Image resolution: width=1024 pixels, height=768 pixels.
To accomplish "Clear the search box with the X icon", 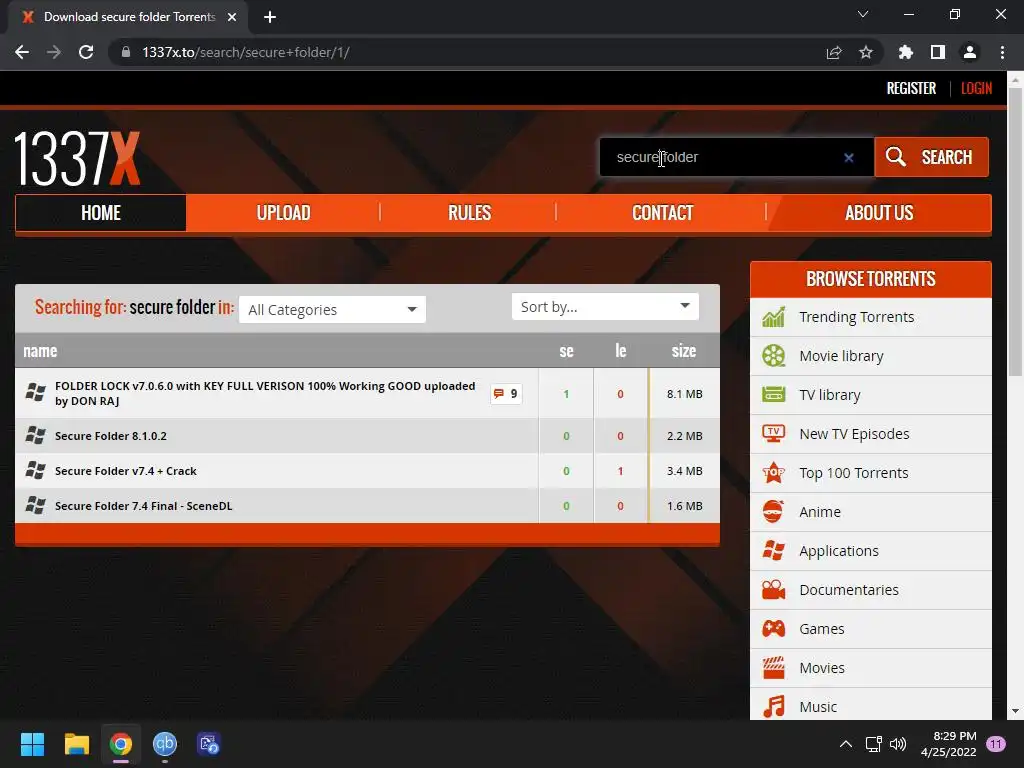I will [848, 157].
